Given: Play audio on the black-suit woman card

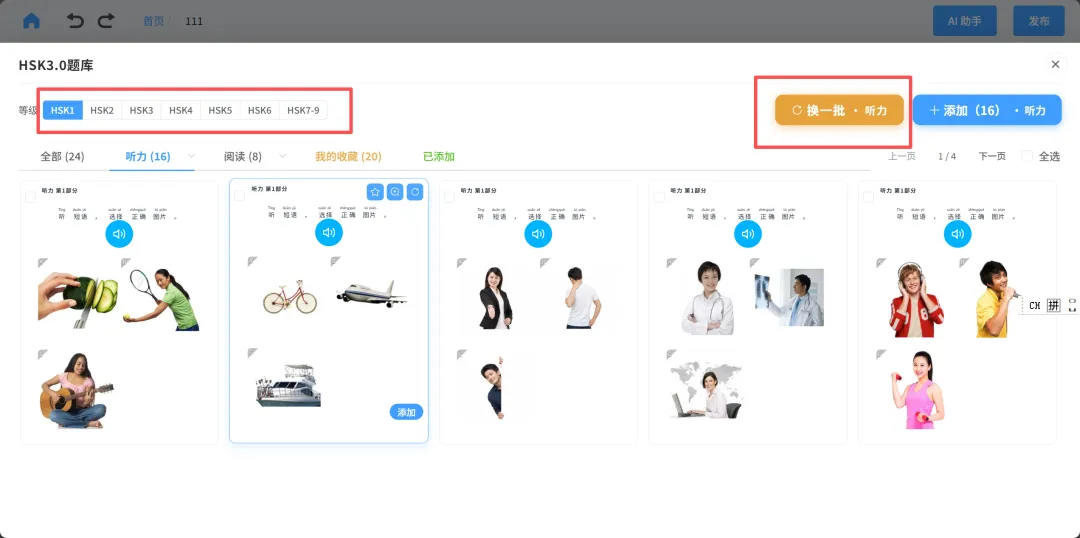Looking at the screenshot, I should 538,234.
